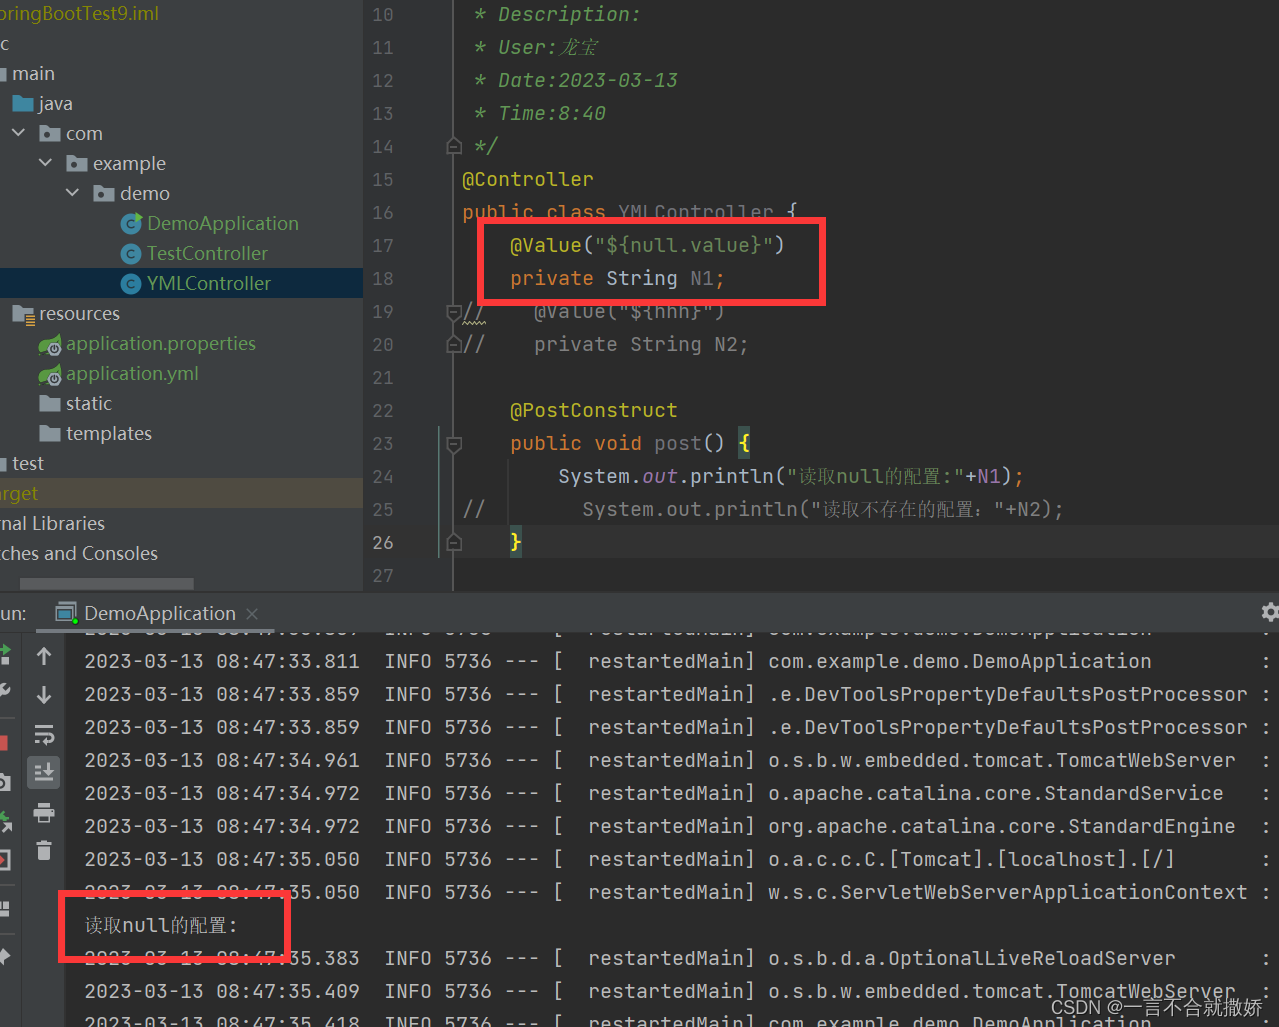Click application.yml Spring config file icon

[x=50, y=375]
